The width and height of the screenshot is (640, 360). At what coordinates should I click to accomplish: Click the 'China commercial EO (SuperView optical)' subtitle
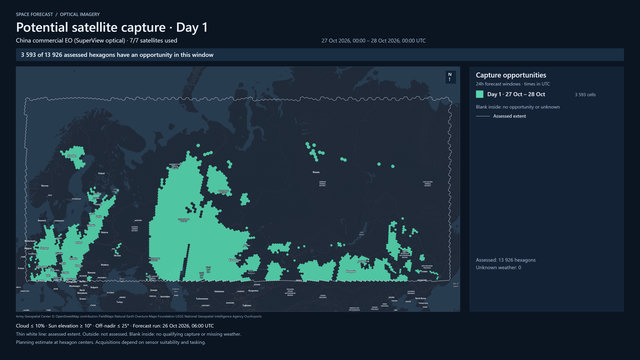pyautogui.click(x=70, y=40)
